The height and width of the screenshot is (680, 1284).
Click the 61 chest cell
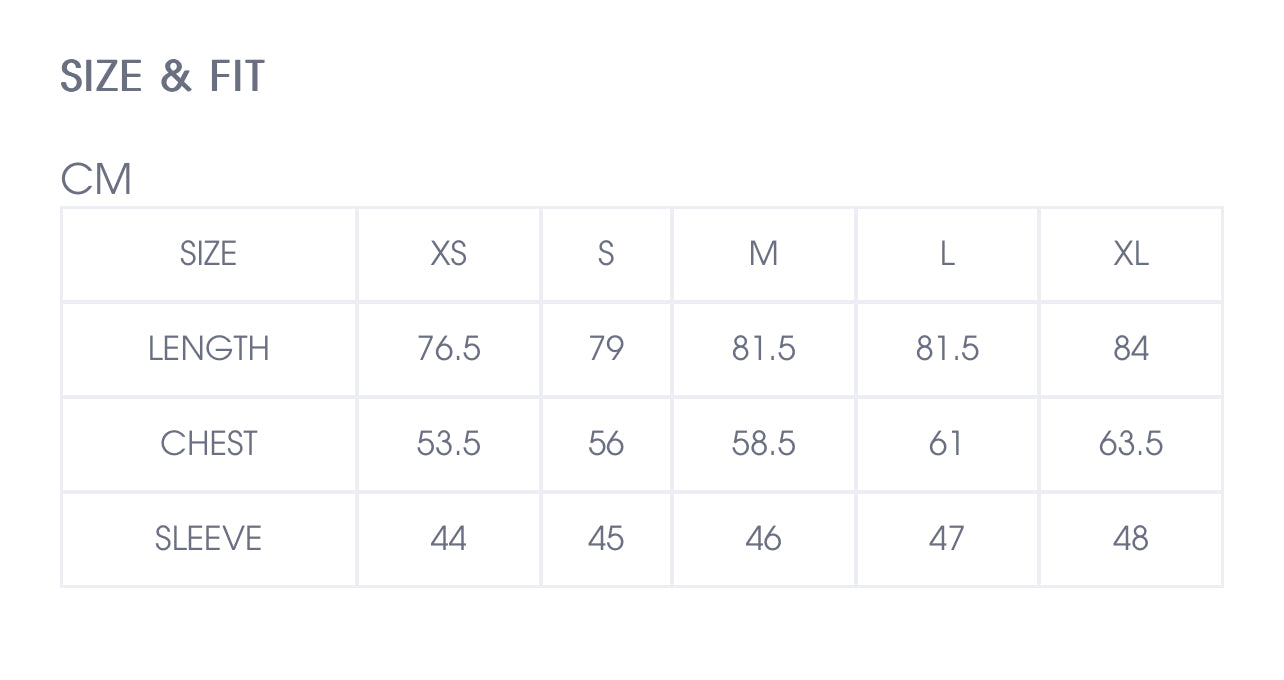coord(947,444)
